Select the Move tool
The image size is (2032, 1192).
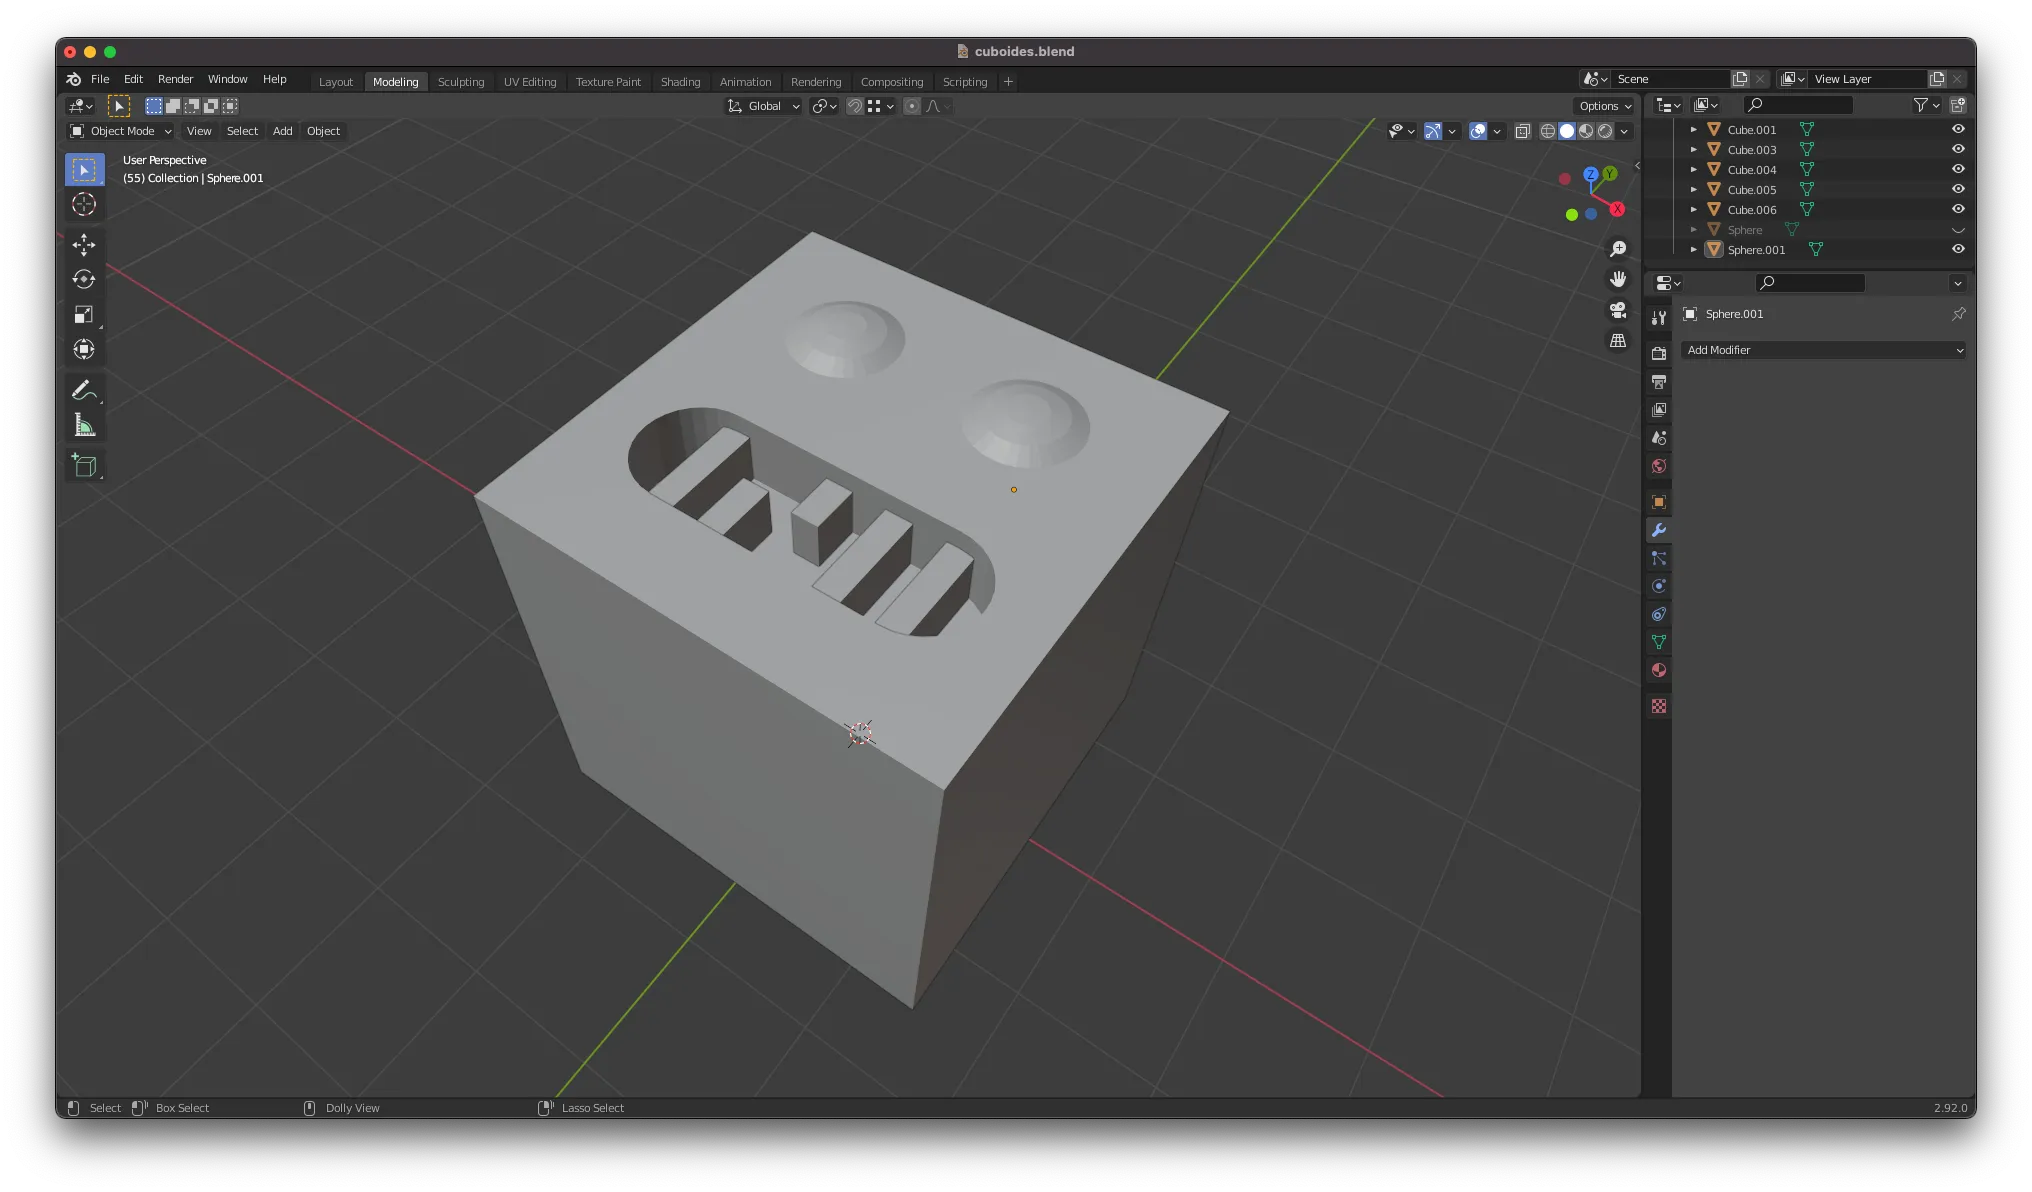[84, 244]
